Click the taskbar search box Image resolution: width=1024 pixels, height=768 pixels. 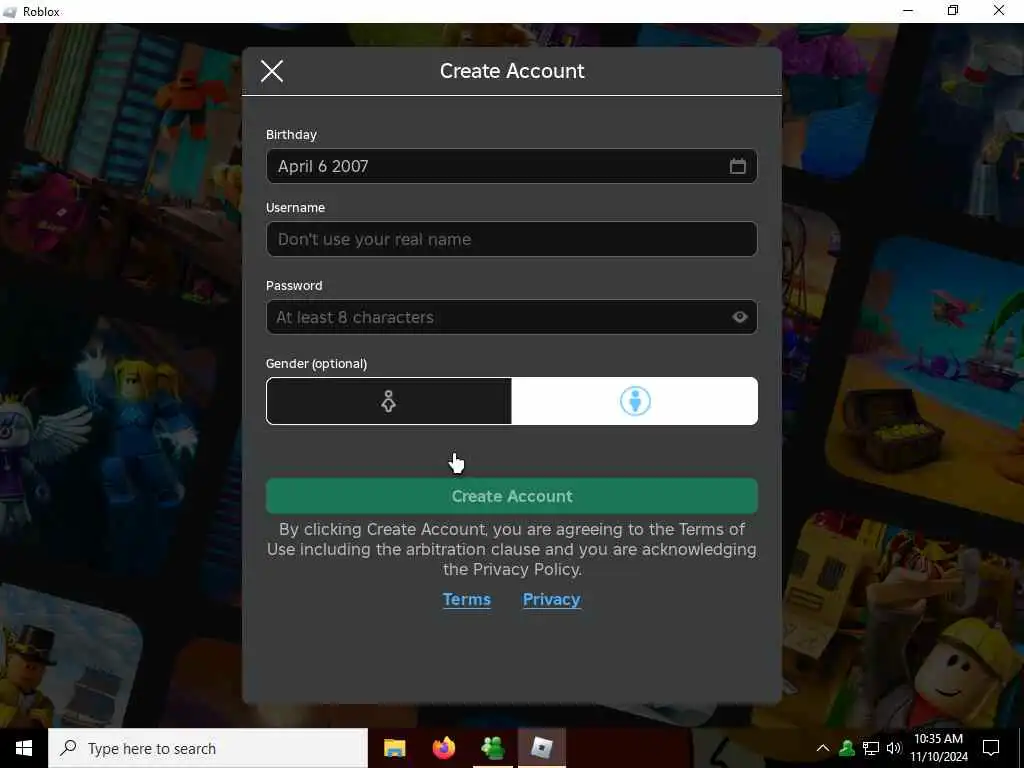point(208,748)
